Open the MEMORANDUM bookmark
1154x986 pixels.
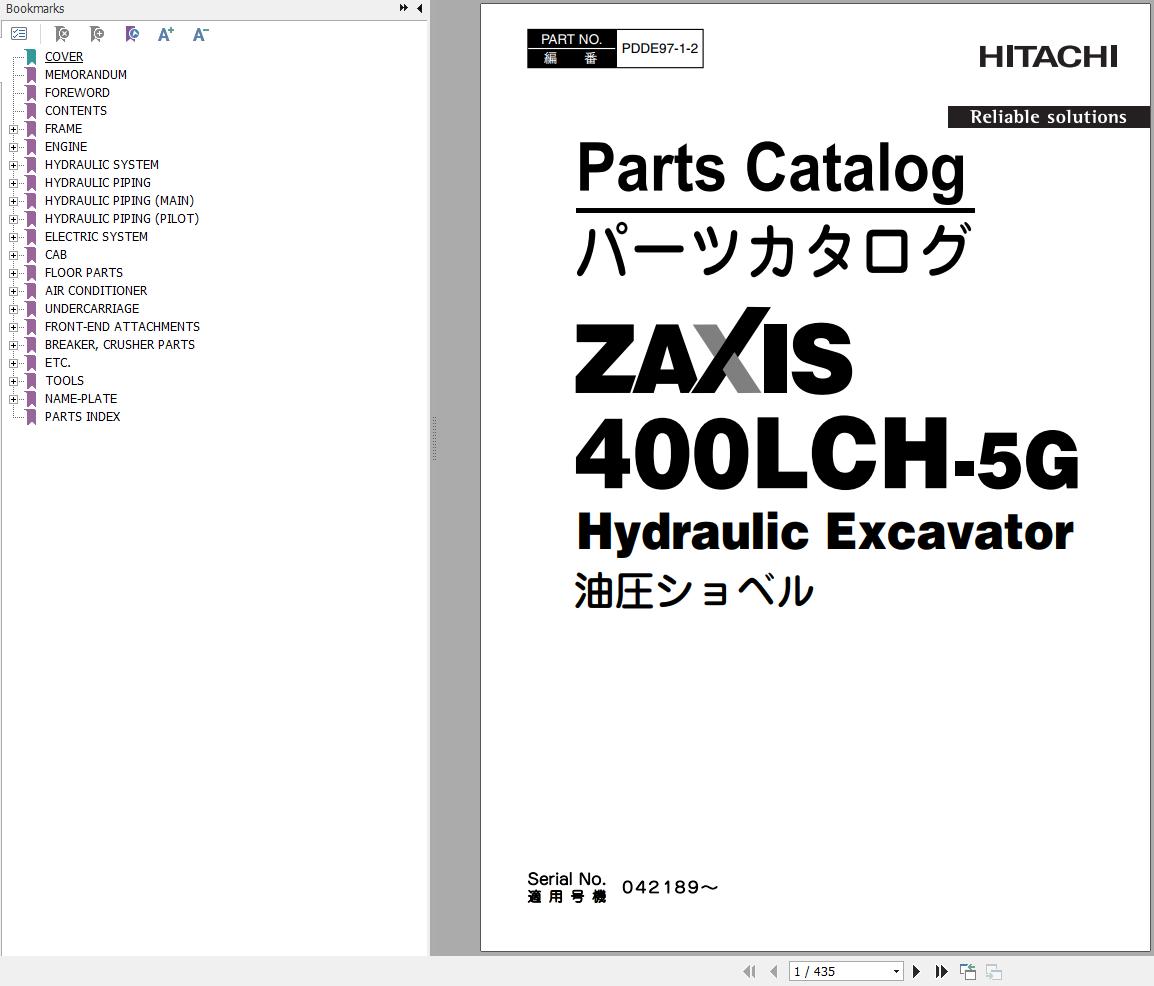pyautogui.click(x=85, y=74)
